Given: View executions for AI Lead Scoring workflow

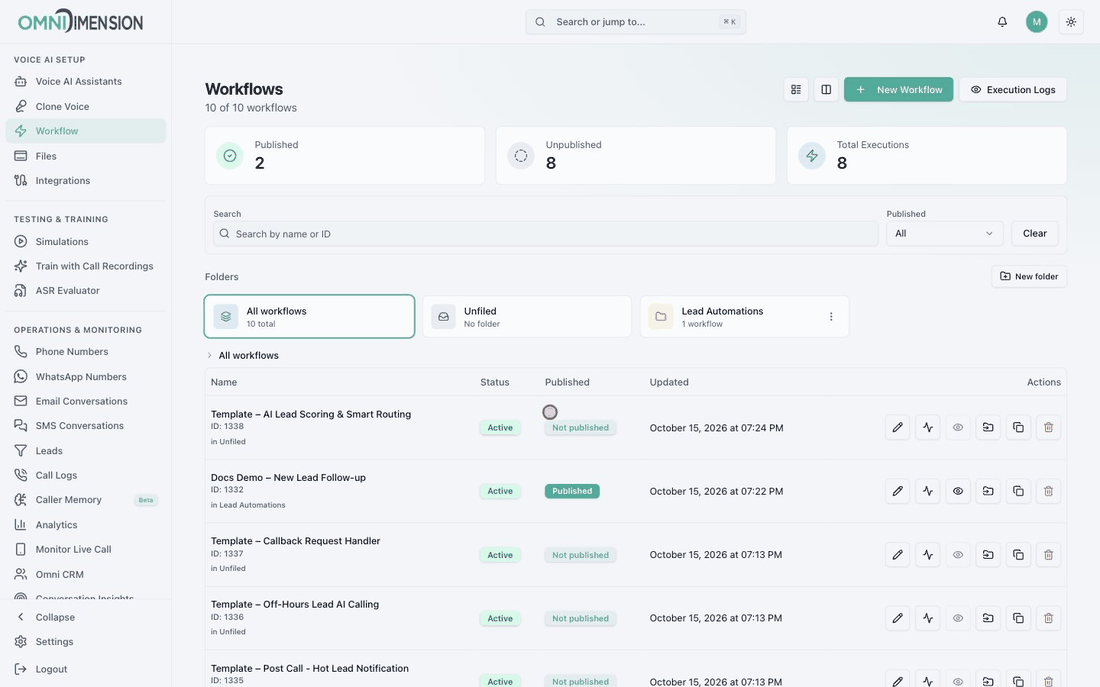Looking at the screenshot, I should [927, 427].
